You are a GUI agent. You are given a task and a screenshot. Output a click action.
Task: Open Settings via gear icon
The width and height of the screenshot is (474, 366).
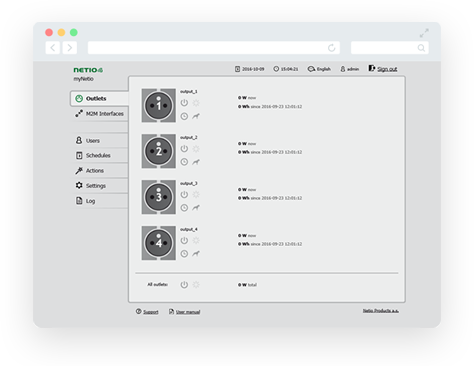[79, 185]
